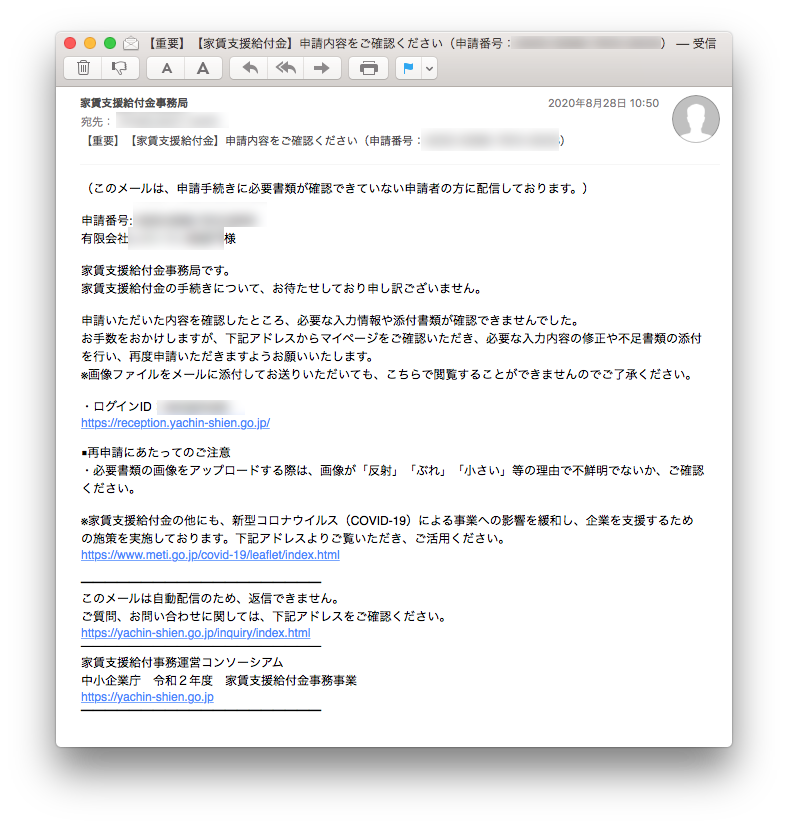The height and width of the screenshot is (827, 788).
Task: Open the yachin-shien.go.jp homepage link in signature
Action: click(147, 697)
